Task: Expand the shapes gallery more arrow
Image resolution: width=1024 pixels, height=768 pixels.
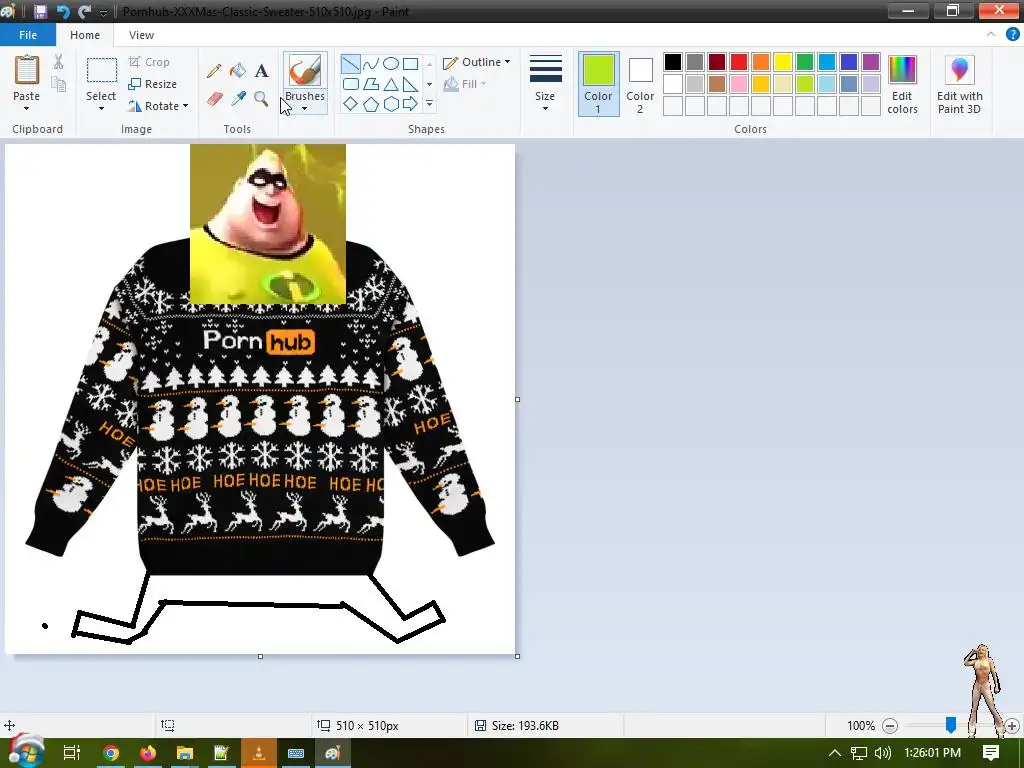Action: (x=429, y=104)
